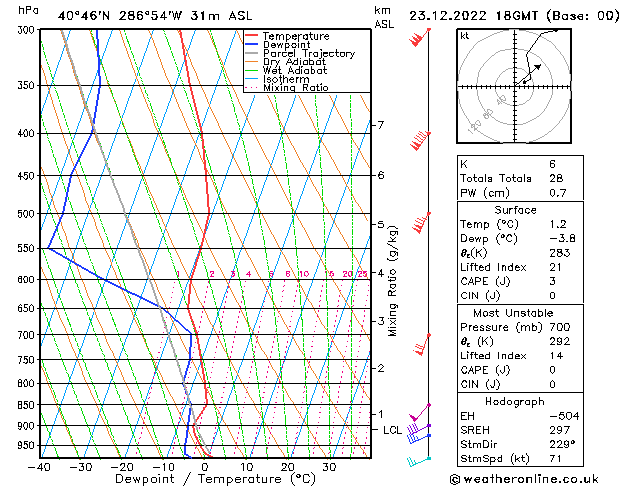
Task: Click the 120 ring label in hodograph
Action: click(x=474, y=126)
